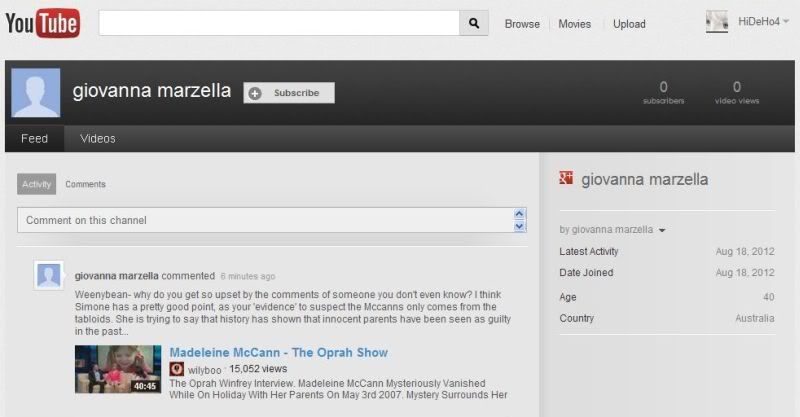Open the HiDeHo4 username
Viewport: 800px width, 417px height.
tap(759, 21)
